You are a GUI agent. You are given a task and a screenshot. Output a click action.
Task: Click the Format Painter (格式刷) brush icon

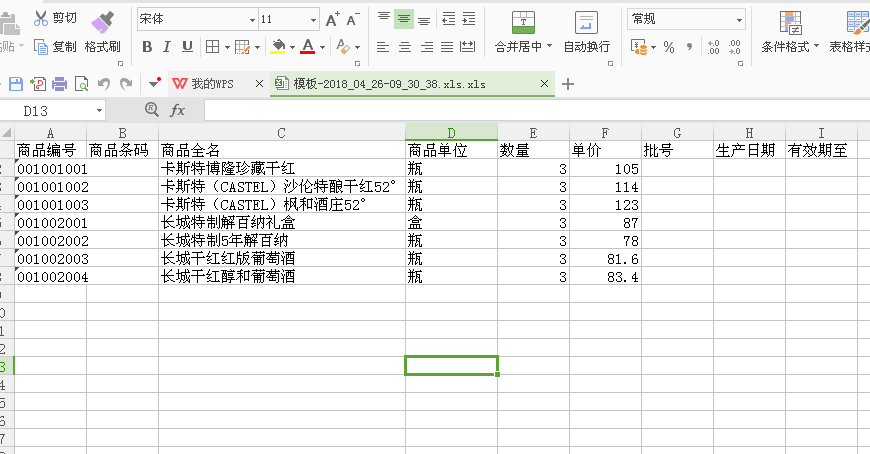pos(102,22)
